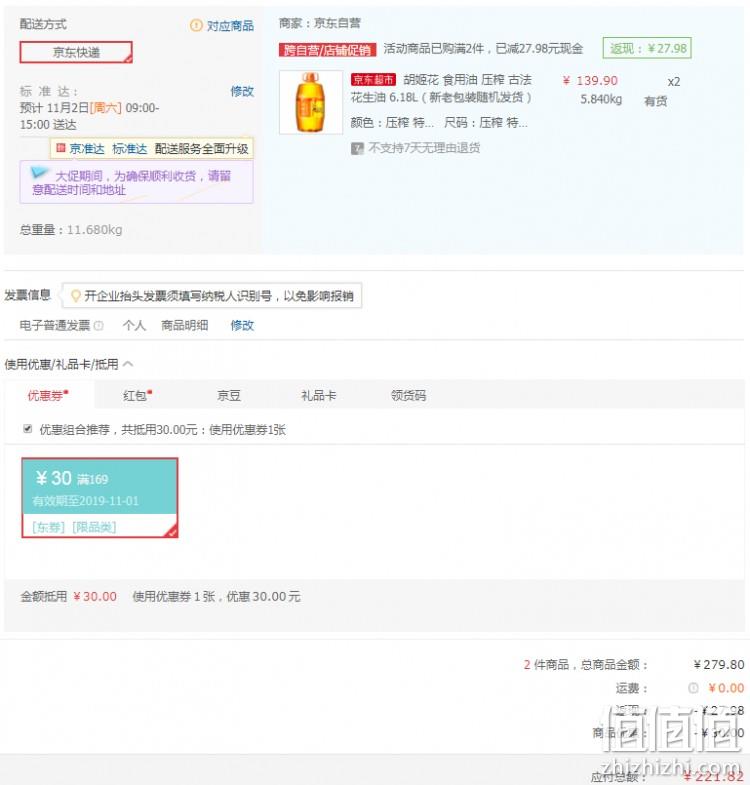Screen dimensions: 750x785
Task: Click the 京东超市 red badge
Action: 373,80
